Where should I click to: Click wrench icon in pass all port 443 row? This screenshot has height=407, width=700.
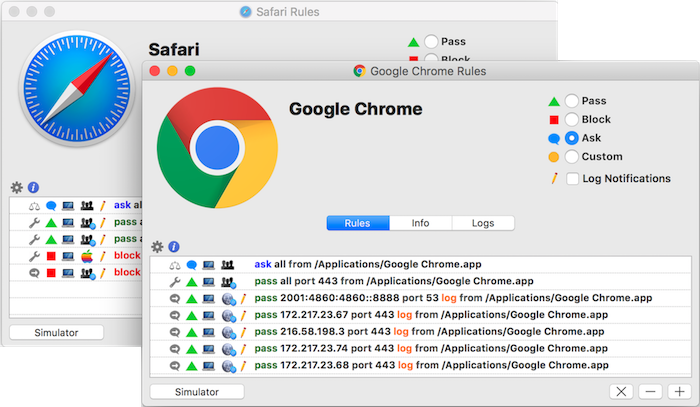[x=175, y=282]
